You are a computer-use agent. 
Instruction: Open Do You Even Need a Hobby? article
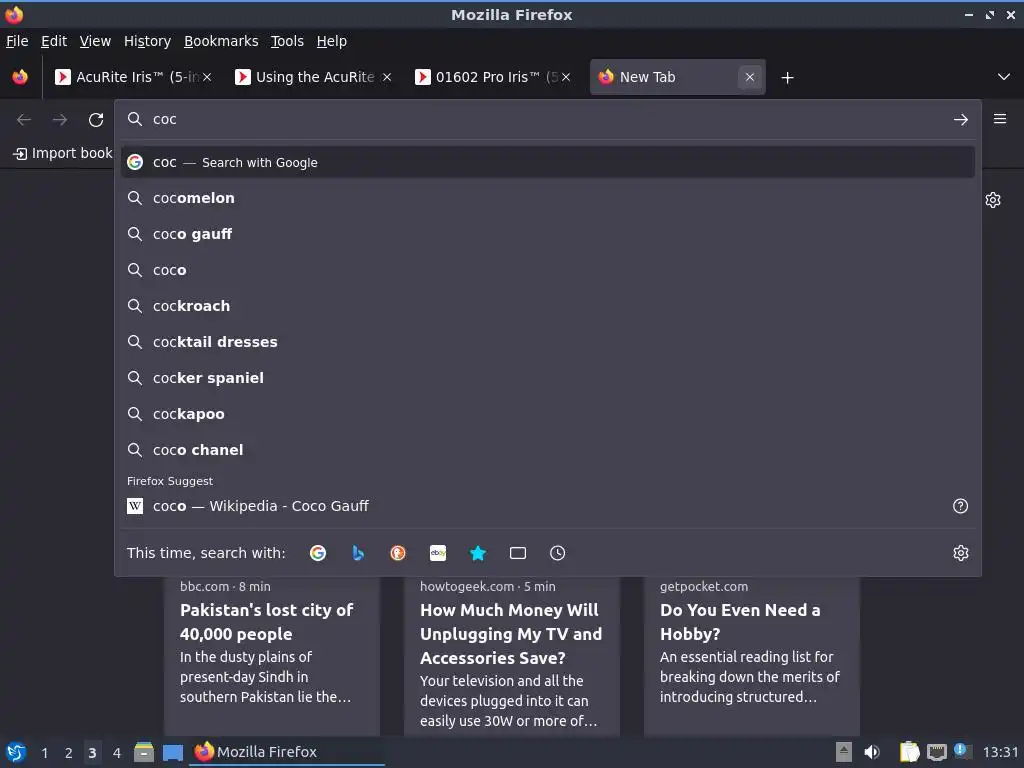(740, 622)
